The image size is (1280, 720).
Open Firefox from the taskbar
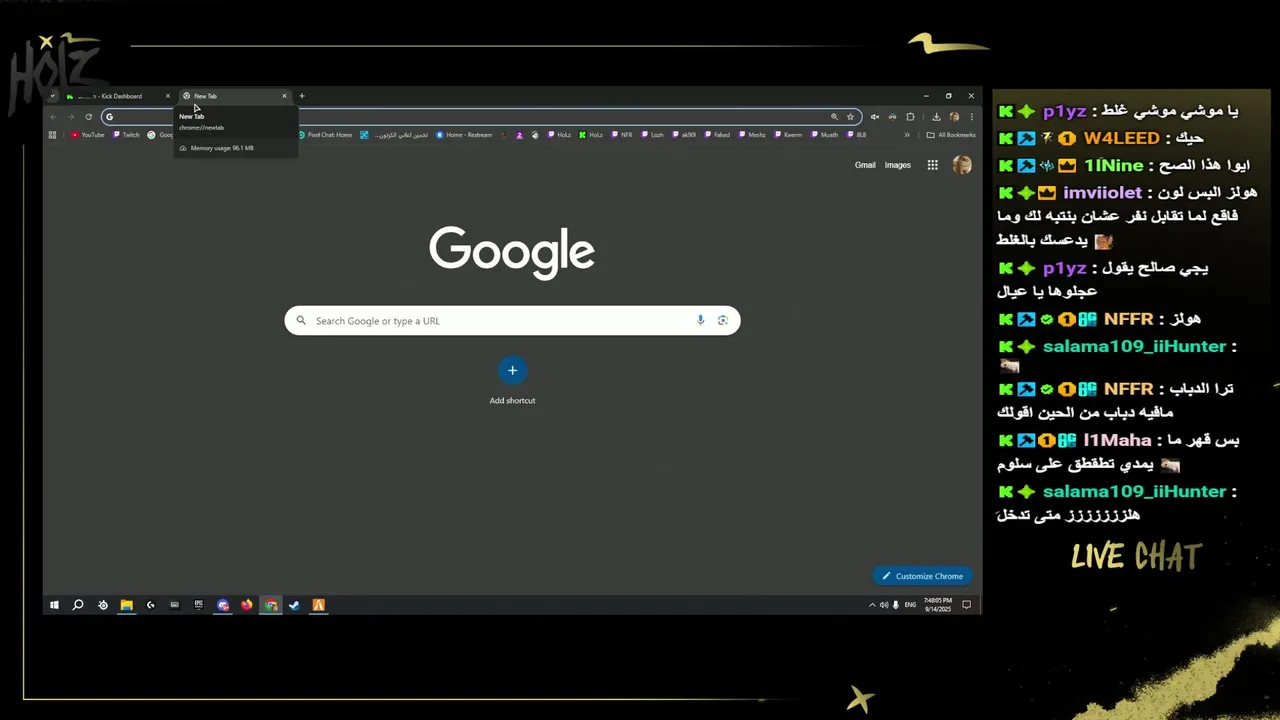246,605
